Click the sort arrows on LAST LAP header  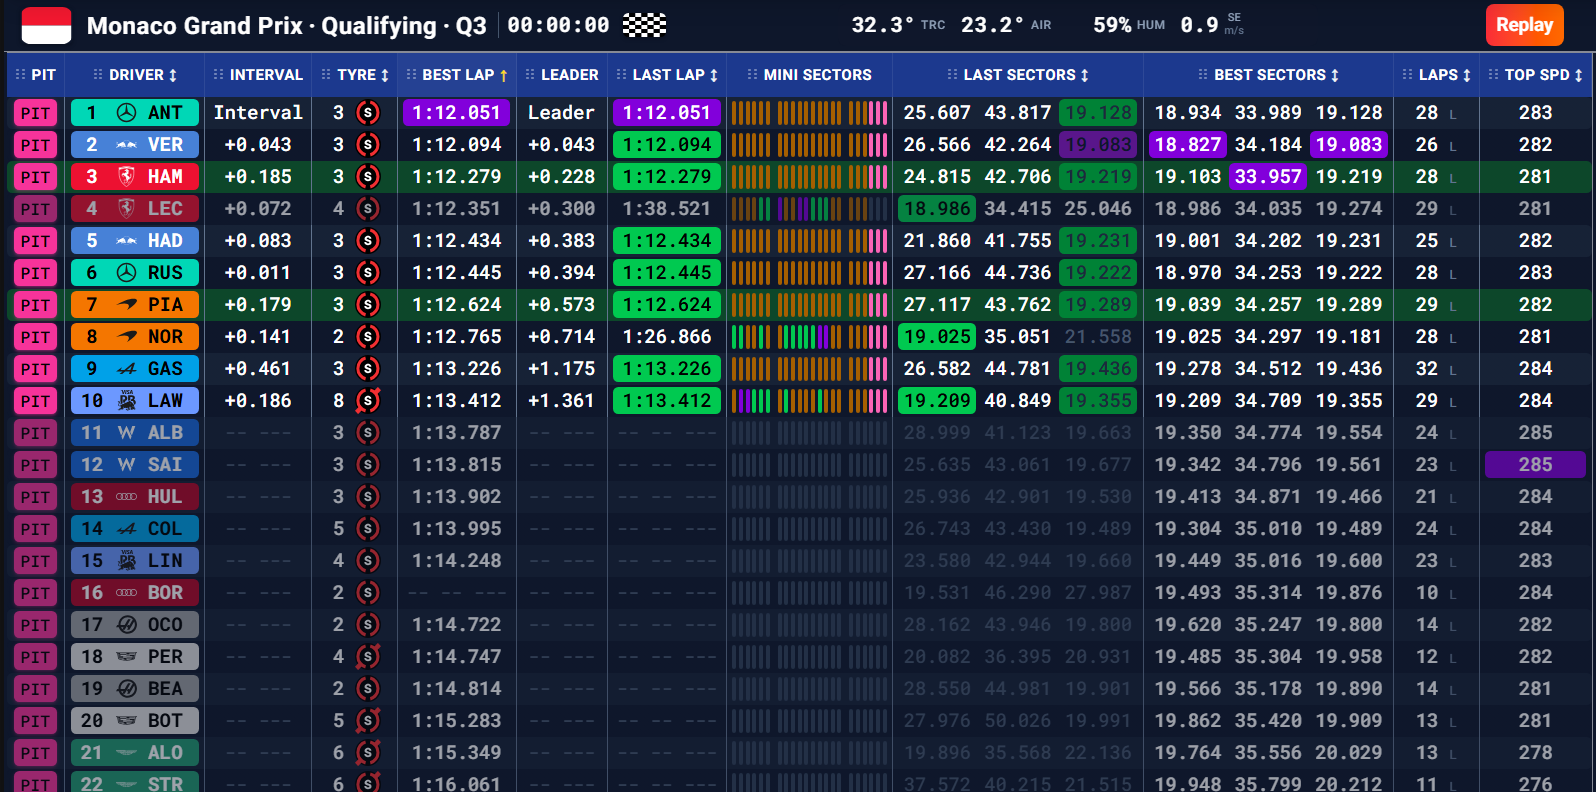click(x=714, y=75)
